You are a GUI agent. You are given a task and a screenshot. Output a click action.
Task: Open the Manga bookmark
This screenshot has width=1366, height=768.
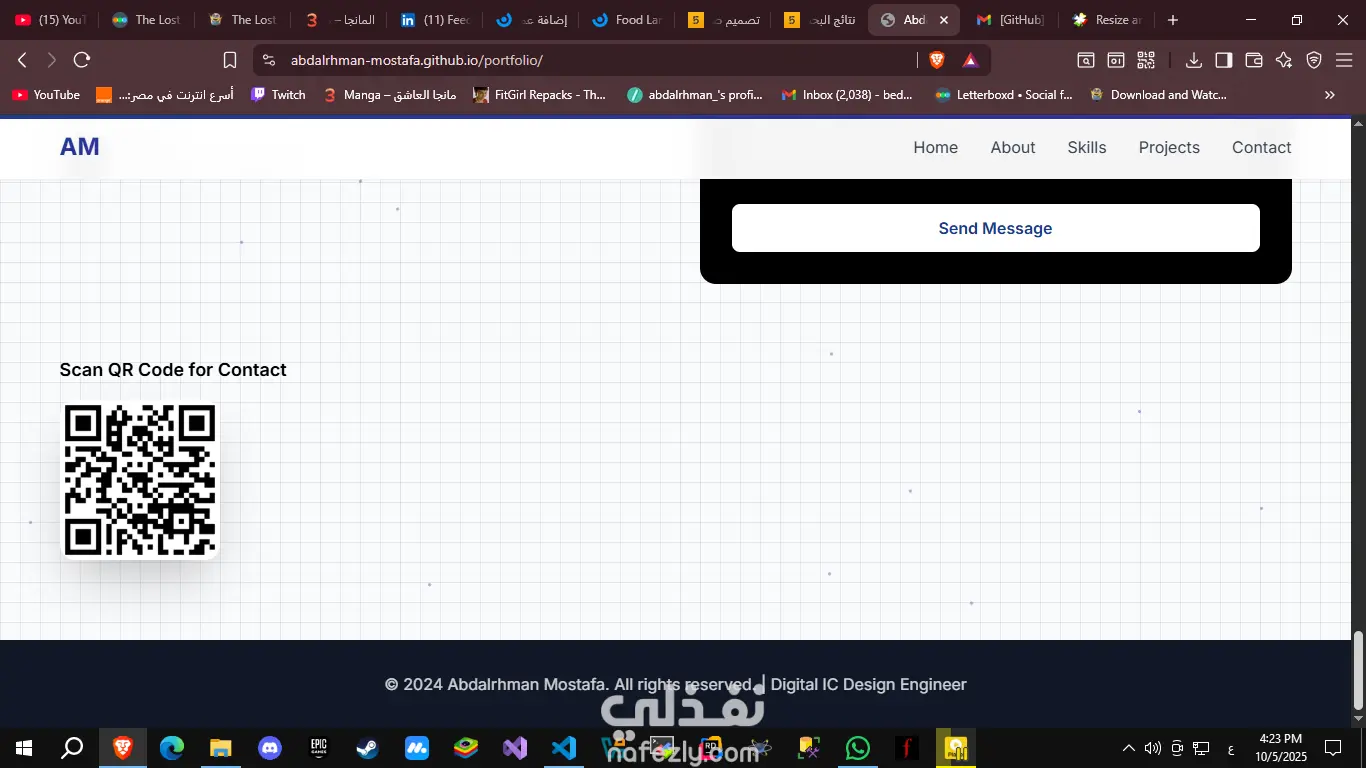point(390,95)
